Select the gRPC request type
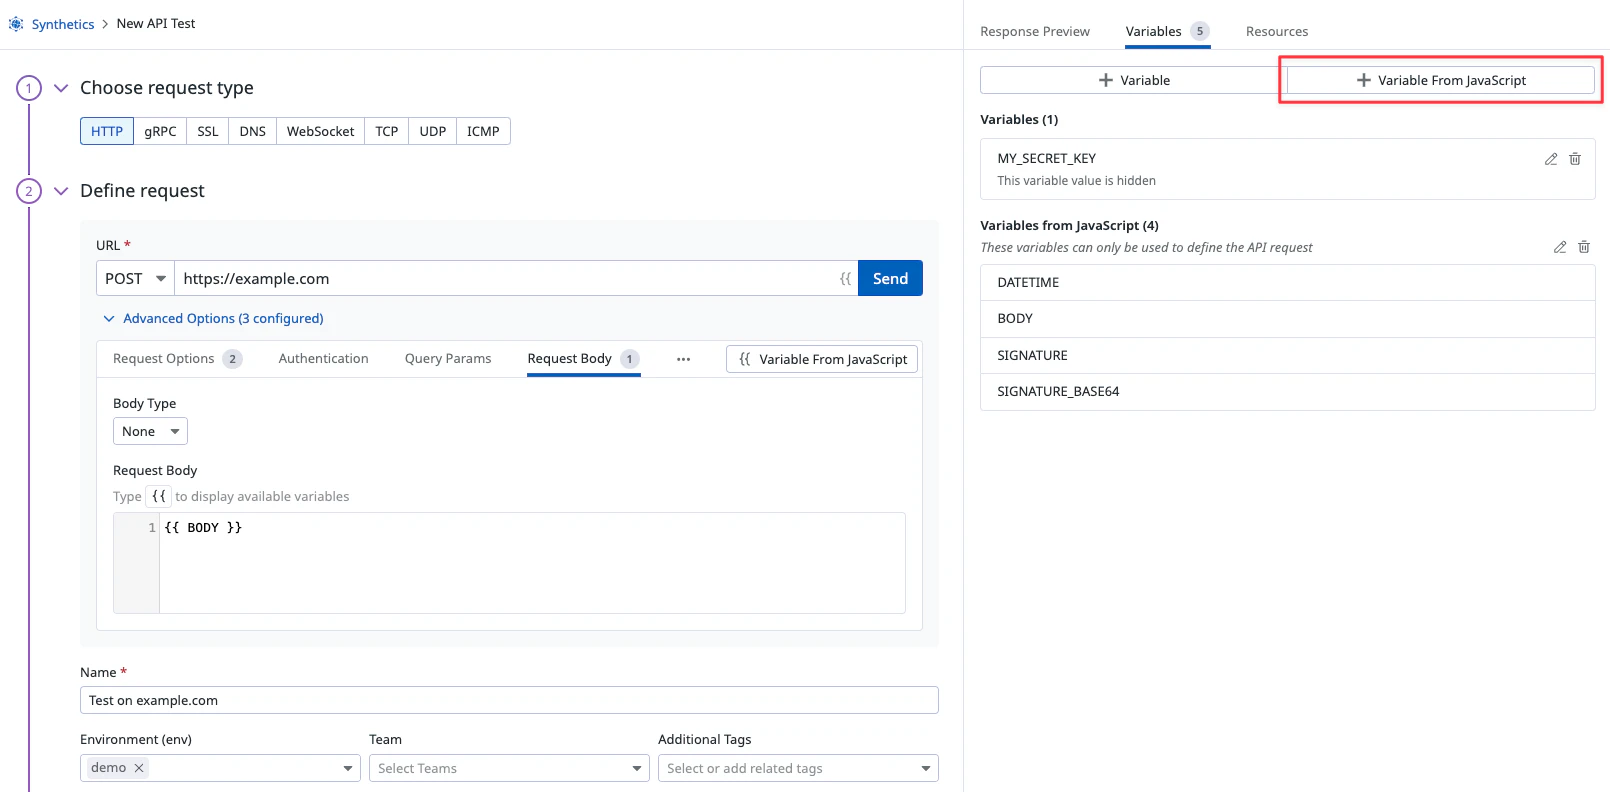 click(160, 132)
